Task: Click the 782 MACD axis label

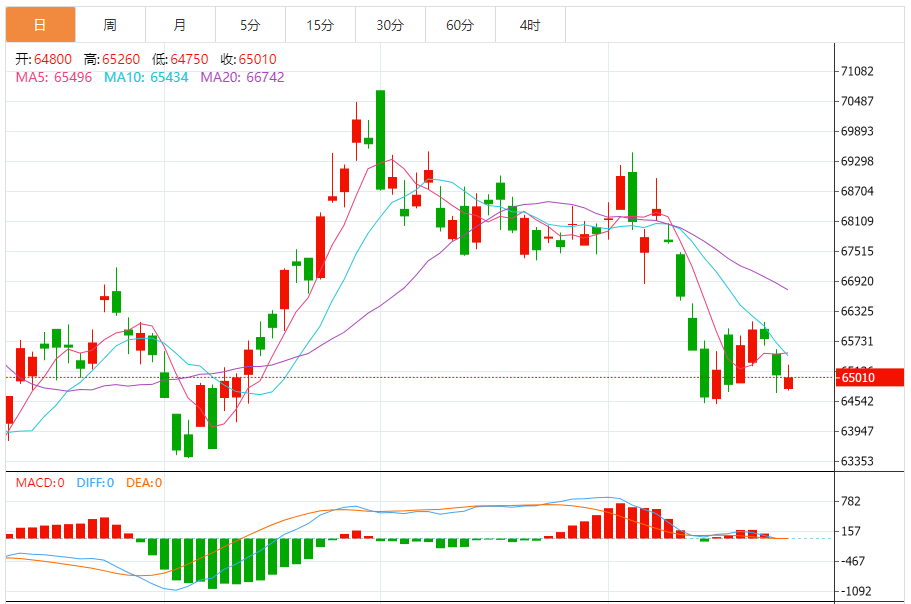Action: point(851,501)
